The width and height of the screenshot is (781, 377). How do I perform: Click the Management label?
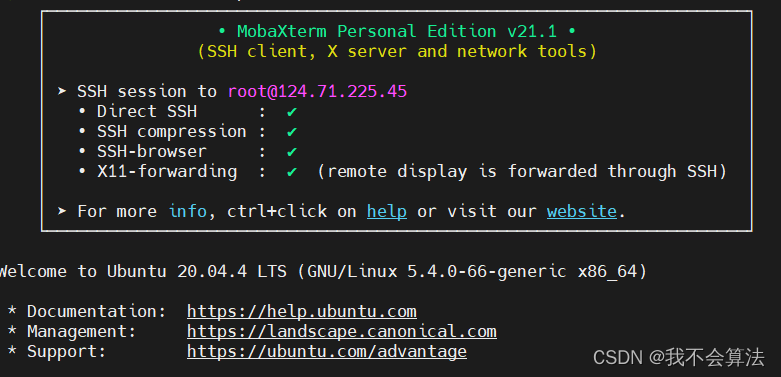coord(82,331)
